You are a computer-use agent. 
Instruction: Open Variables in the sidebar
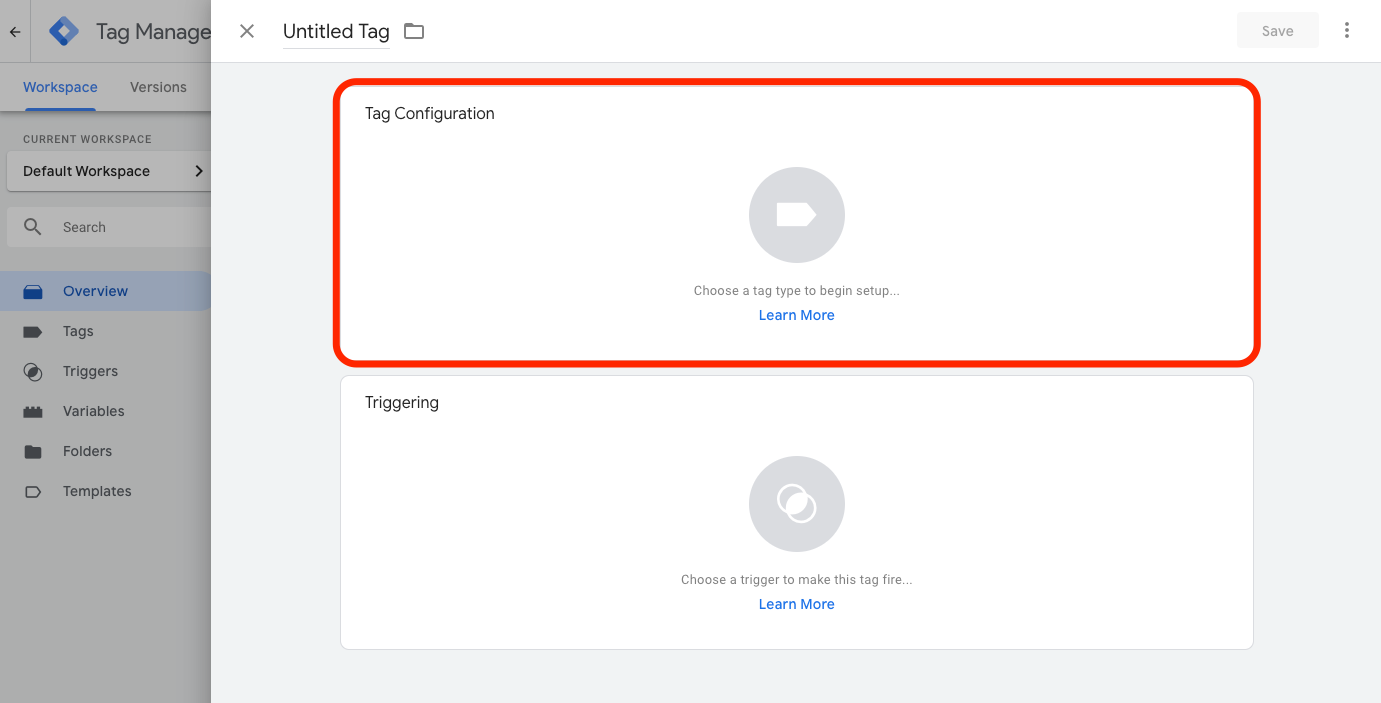click(105, 411)
